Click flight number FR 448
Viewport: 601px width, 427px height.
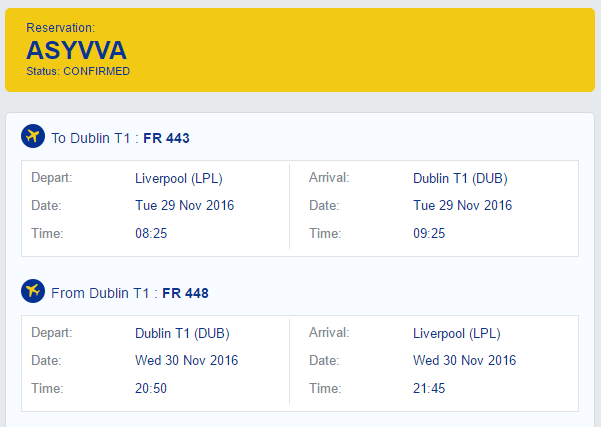point(186,293)
